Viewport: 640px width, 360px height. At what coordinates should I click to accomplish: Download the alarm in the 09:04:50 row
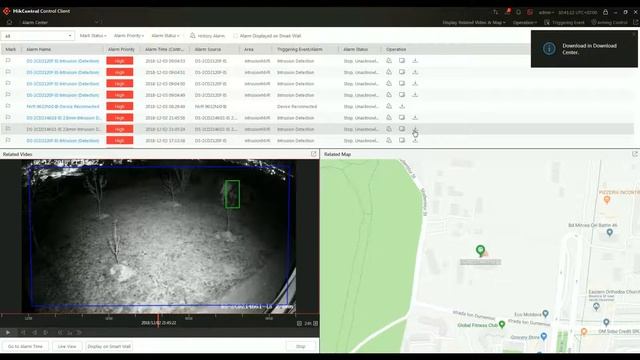pos(415,83)
